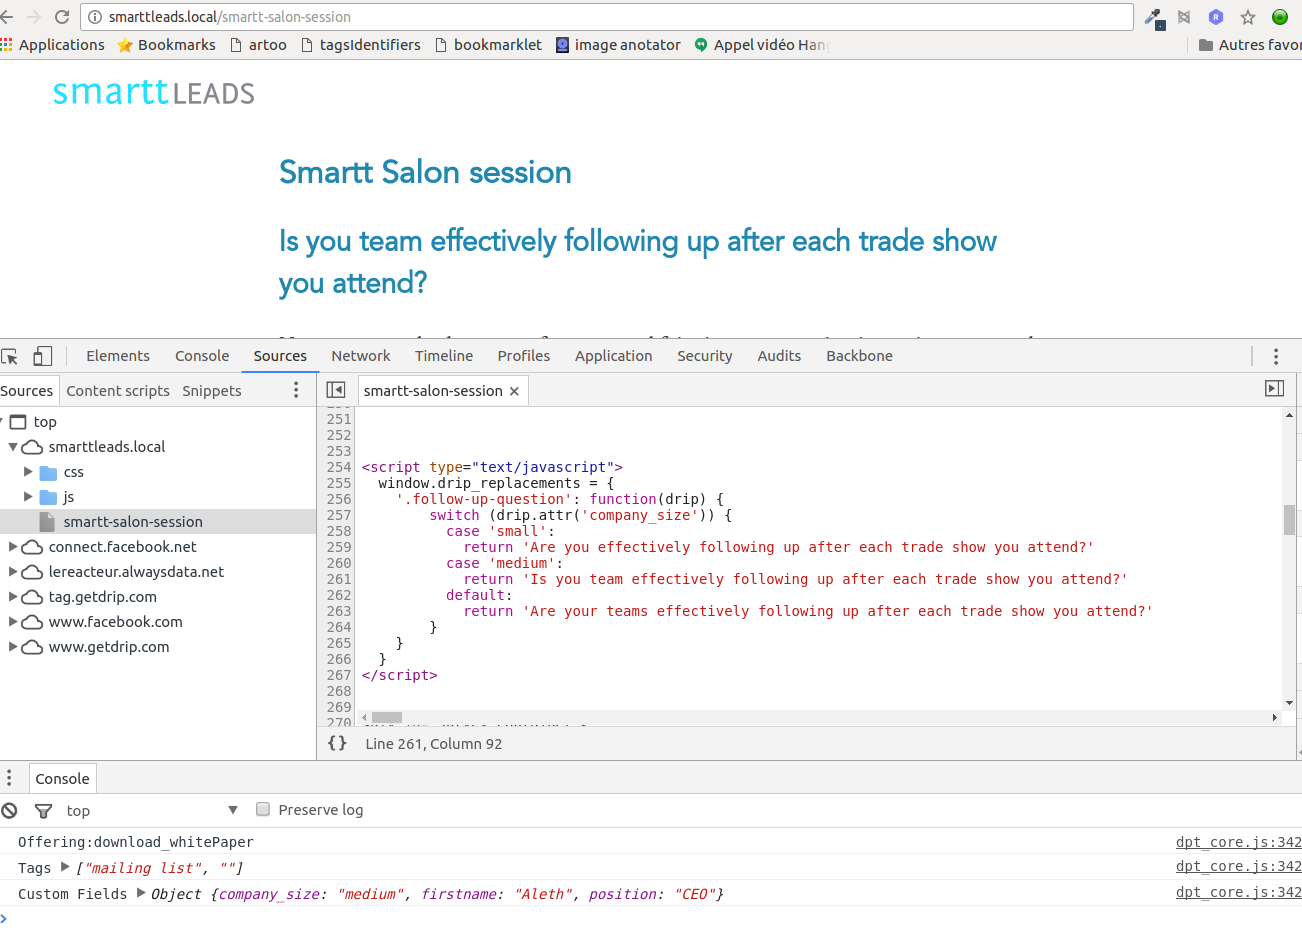Screen dimensions: 1302x934
Task: Open the green circle extension icon
Action: pos(1280,17)
